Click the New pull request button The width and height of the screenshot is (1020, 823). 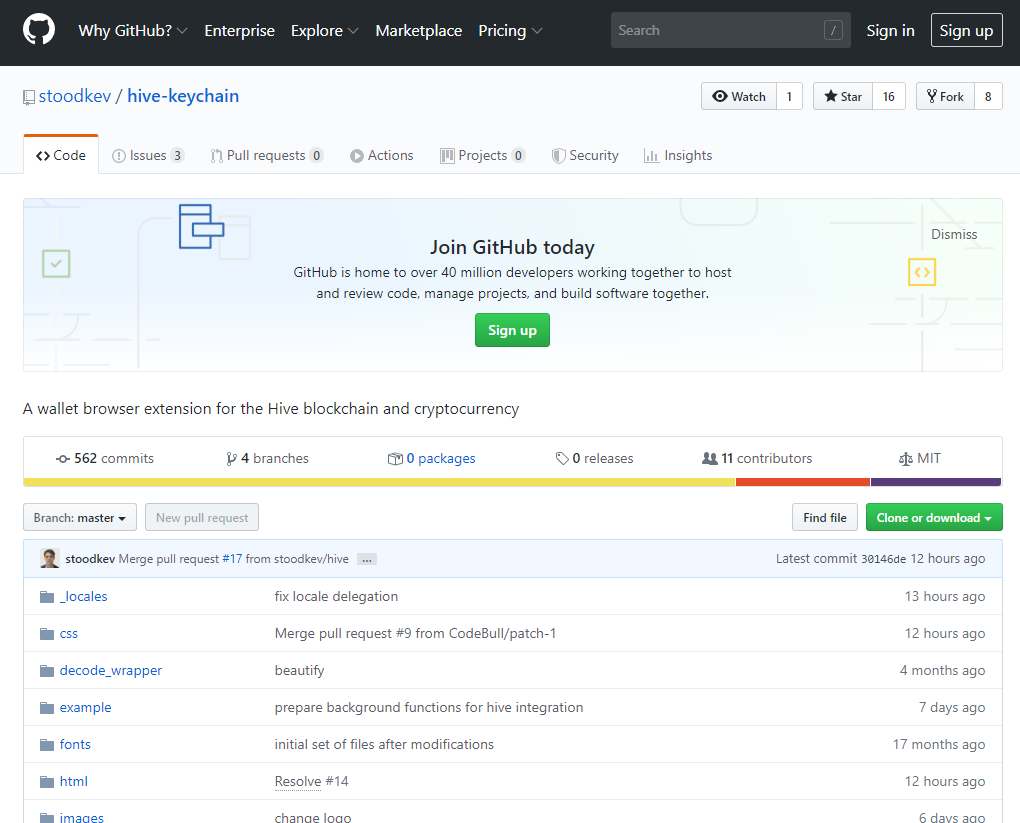[202, 517]
